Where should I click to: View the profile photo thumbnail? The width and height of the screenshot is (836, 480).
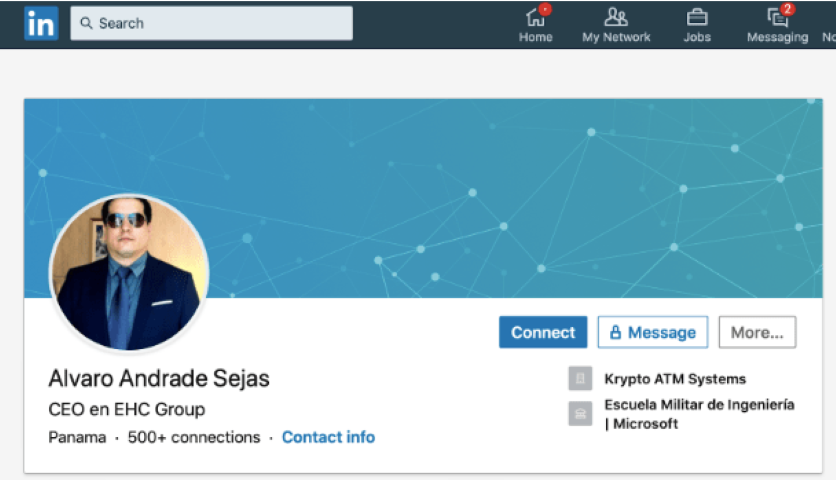[x=128, y=273]
